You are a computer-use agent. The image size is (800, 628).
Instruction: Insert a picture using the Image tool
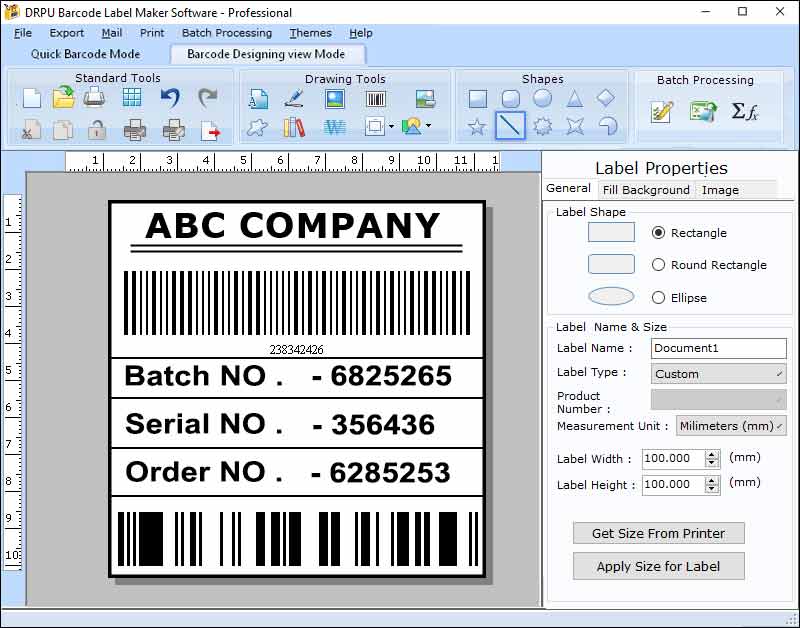(x=334, y=97)
